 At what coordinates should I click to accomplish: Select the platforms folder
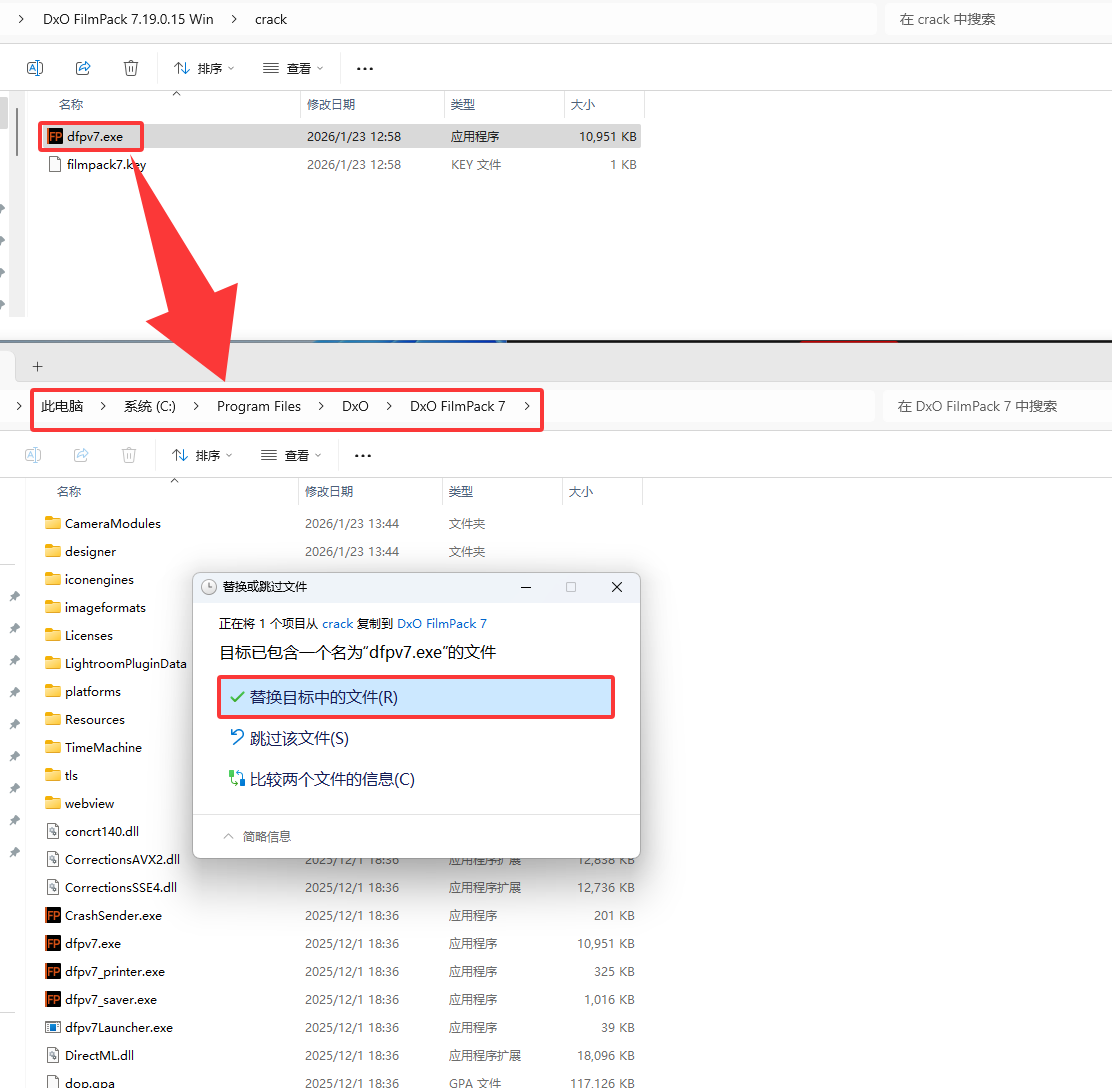pos(83,692)
